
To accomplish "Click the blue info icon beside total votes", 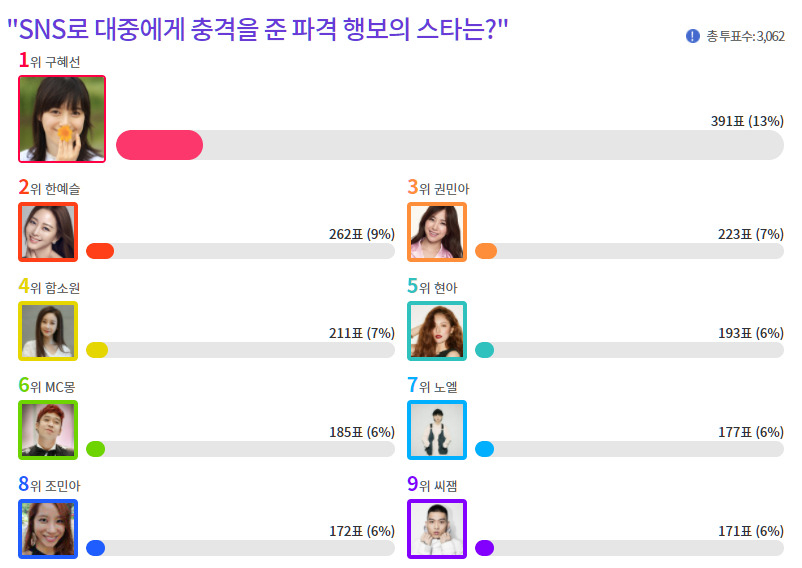I will click(x=692, y=36).
